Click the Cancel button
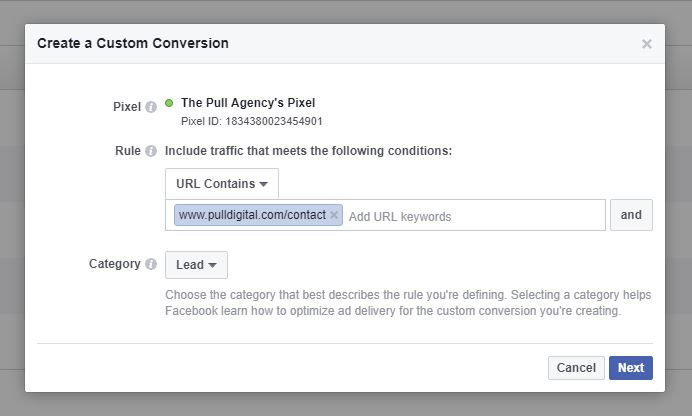The height and width of the screenshot is (416, 692). (576, 368)
